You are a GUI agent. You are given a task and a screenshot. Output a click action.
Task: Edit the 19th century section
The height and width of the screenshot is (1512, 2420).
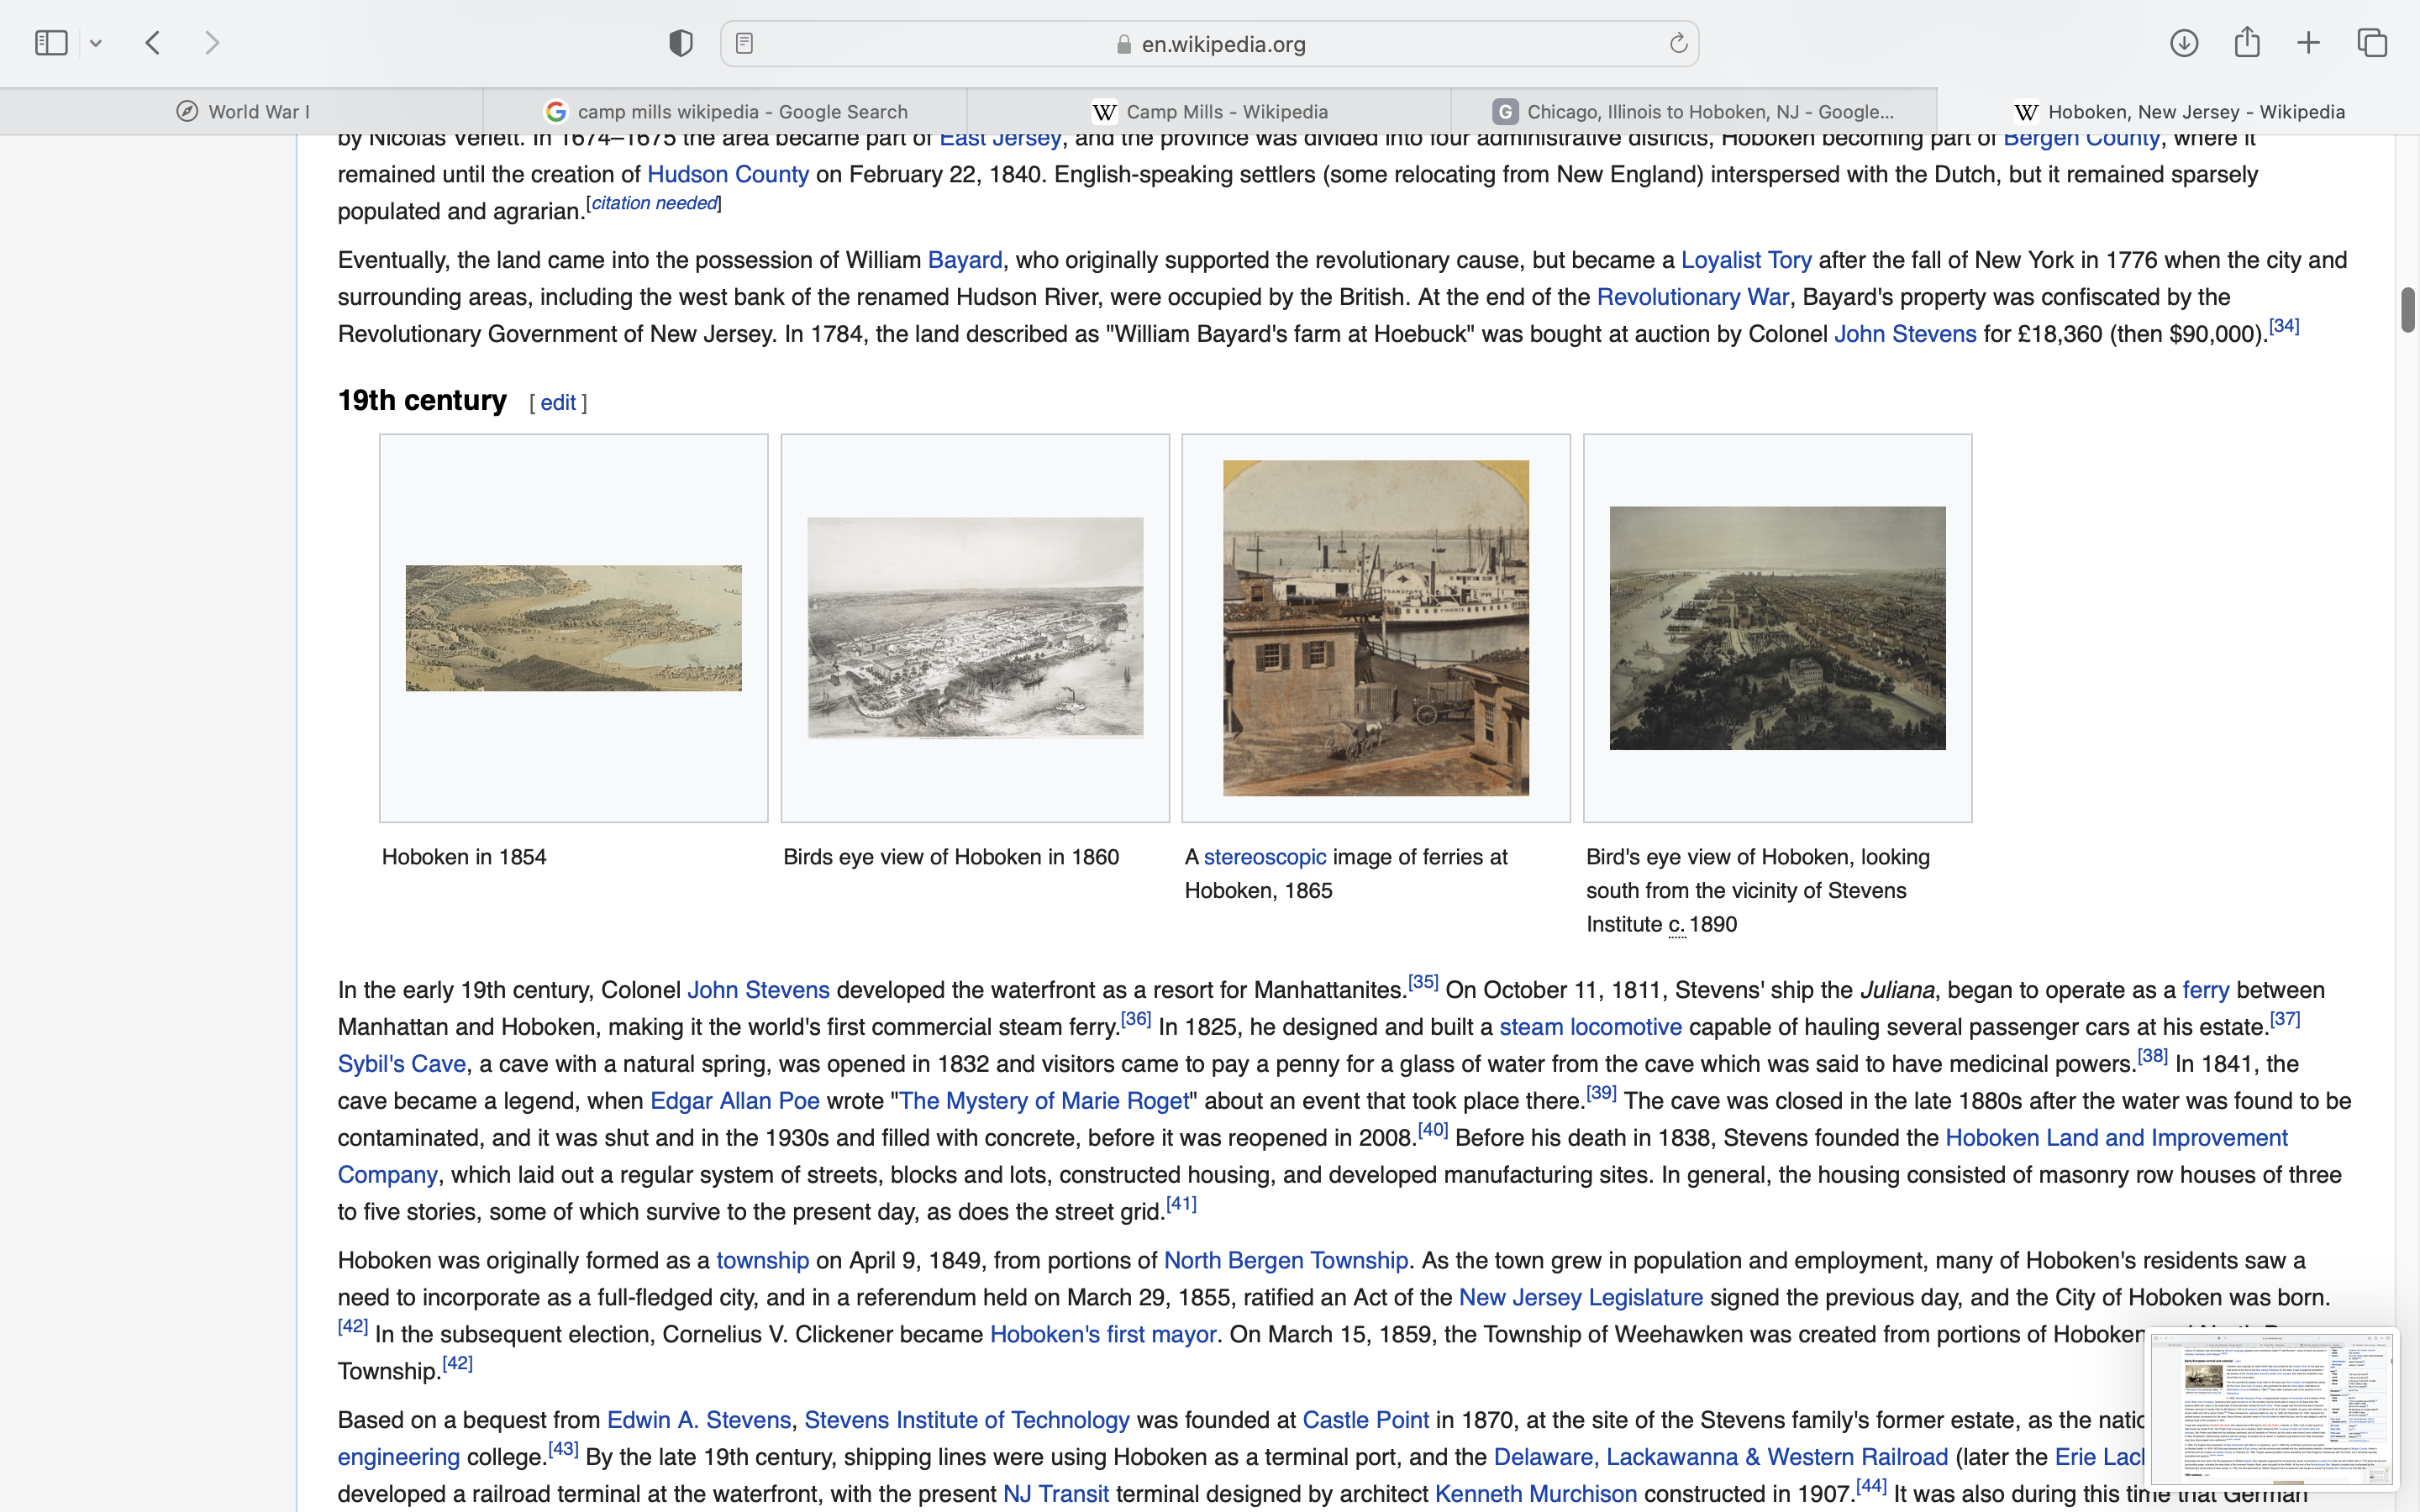[x=558, y=403]
